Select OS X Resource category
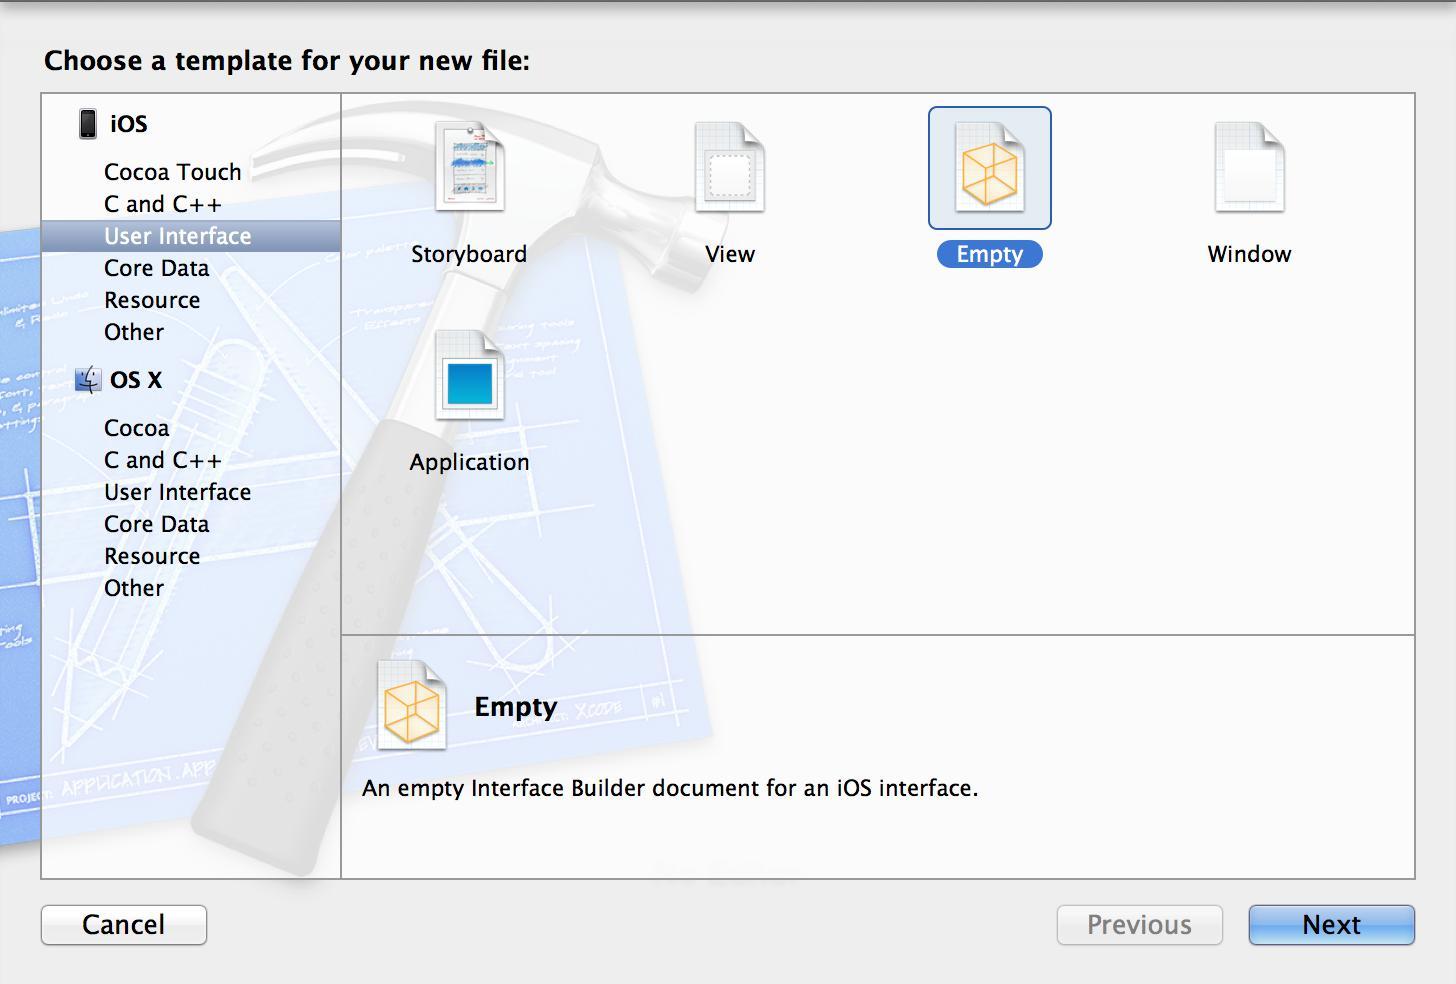This screenshot has height=984, width=1456. (152, 556)
